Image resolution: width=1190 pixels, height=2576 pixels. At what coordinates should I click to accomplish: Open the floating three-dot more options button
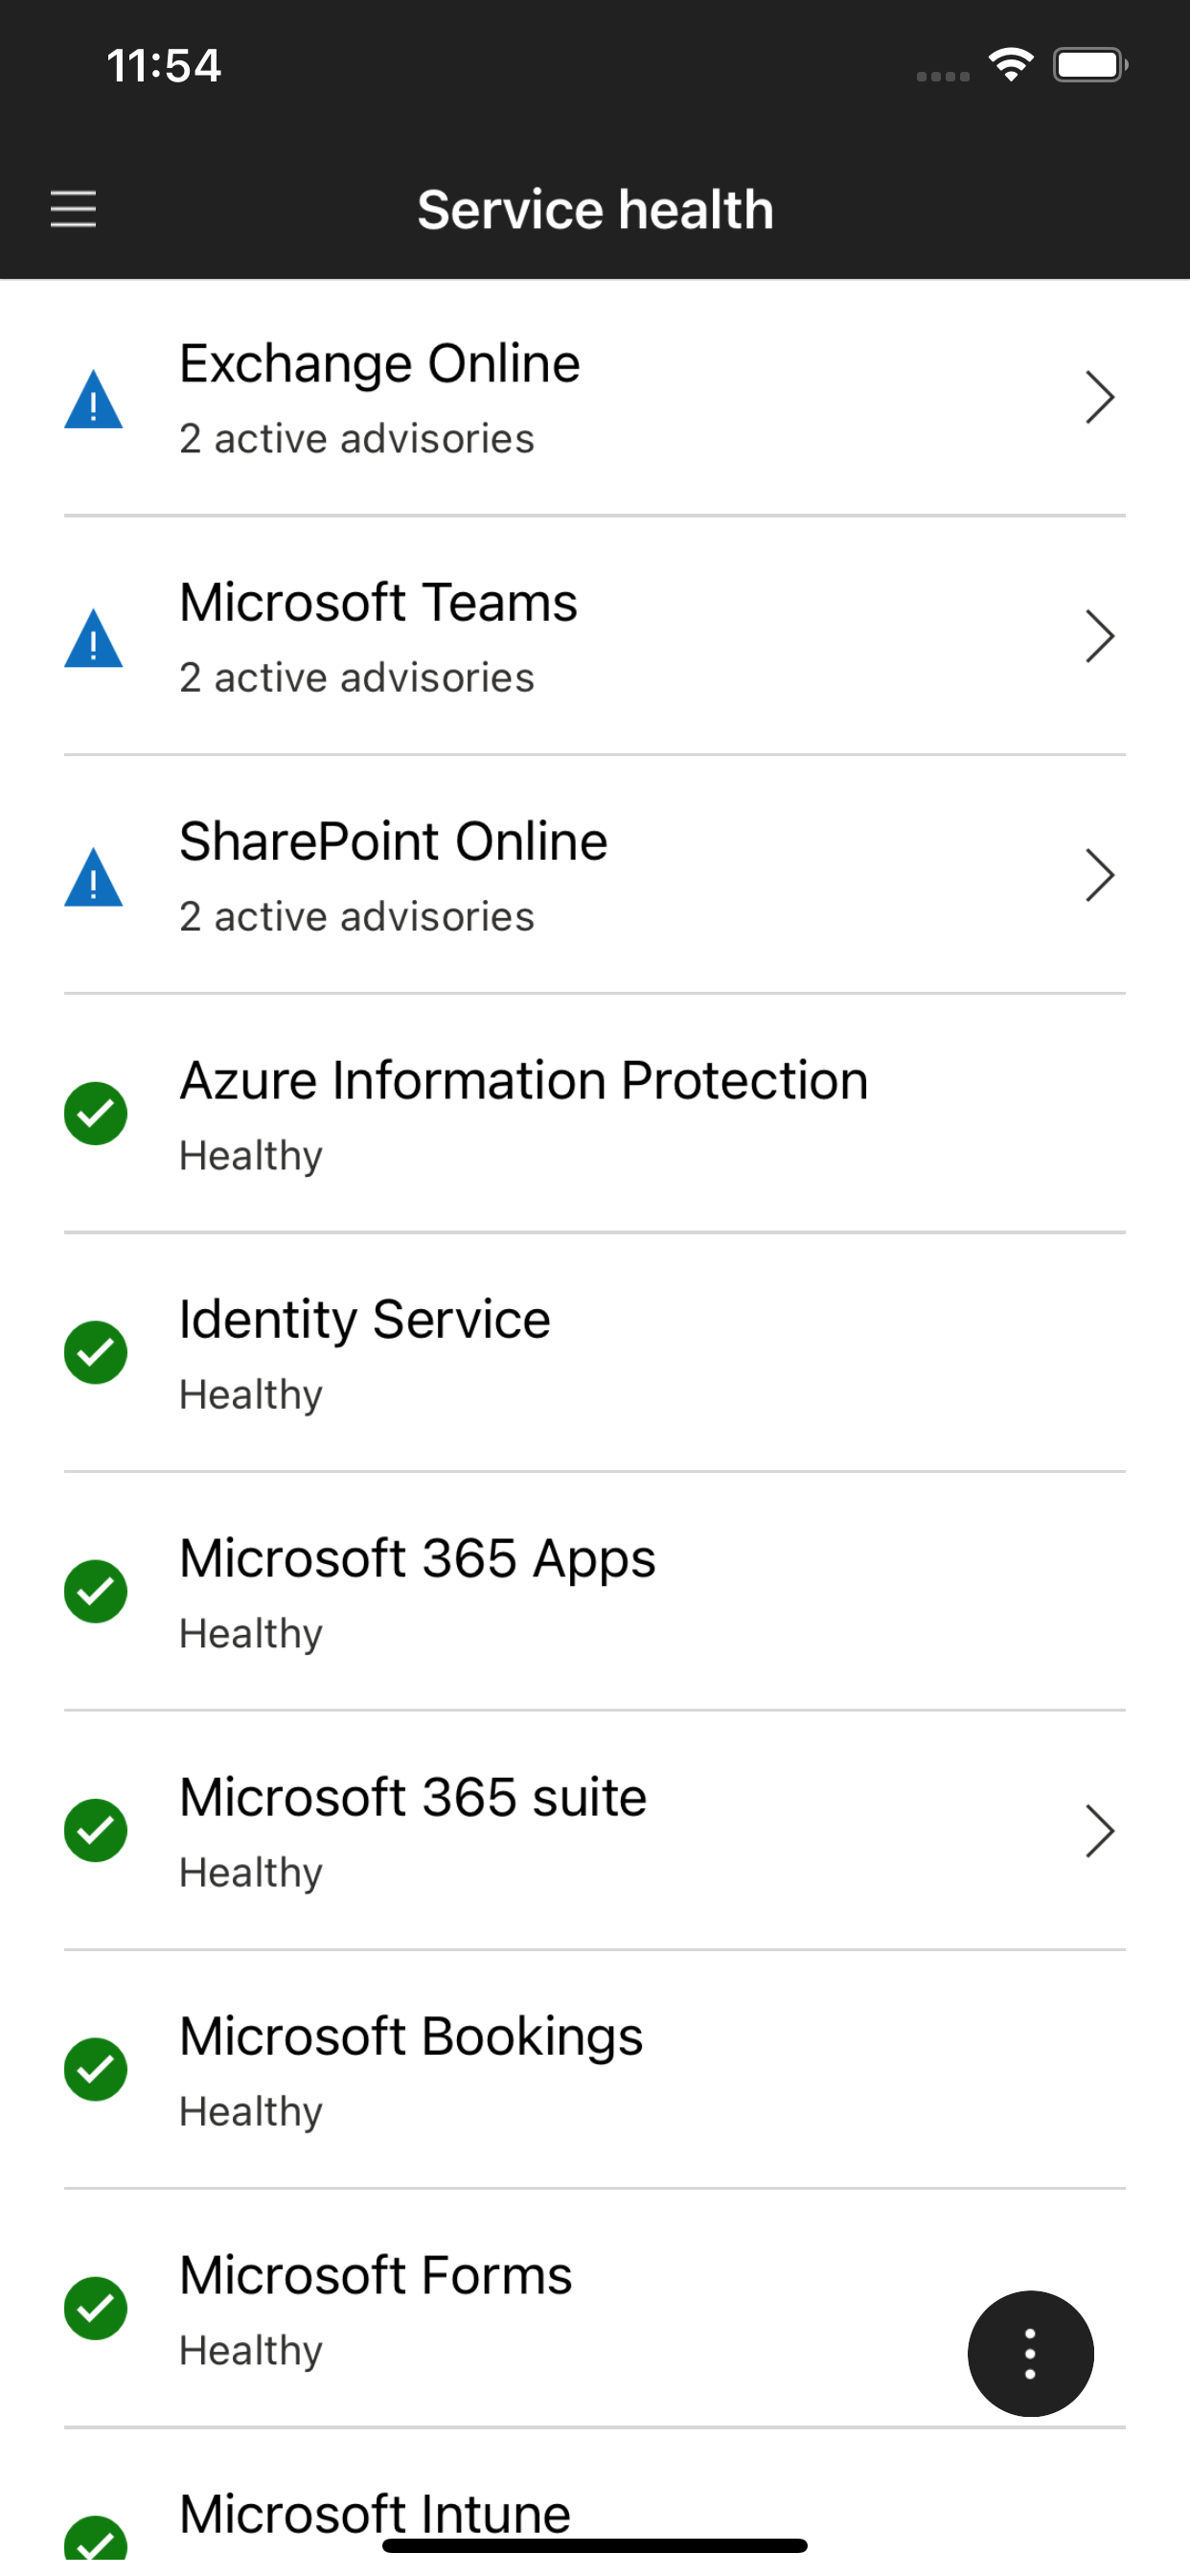(x=1030, y=2354)
